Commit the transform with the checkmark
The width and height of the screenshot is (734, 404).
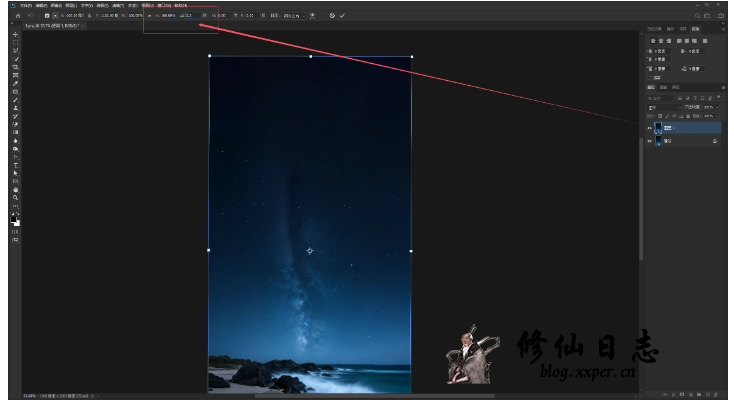coord(343,16)
